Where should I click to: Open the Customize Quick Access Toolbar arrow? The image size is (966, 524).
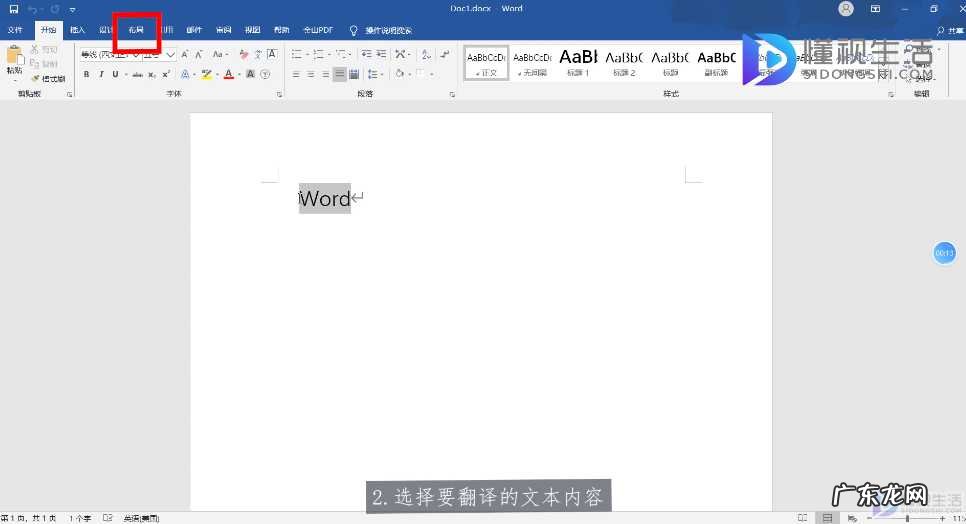(x=73, y=10)
